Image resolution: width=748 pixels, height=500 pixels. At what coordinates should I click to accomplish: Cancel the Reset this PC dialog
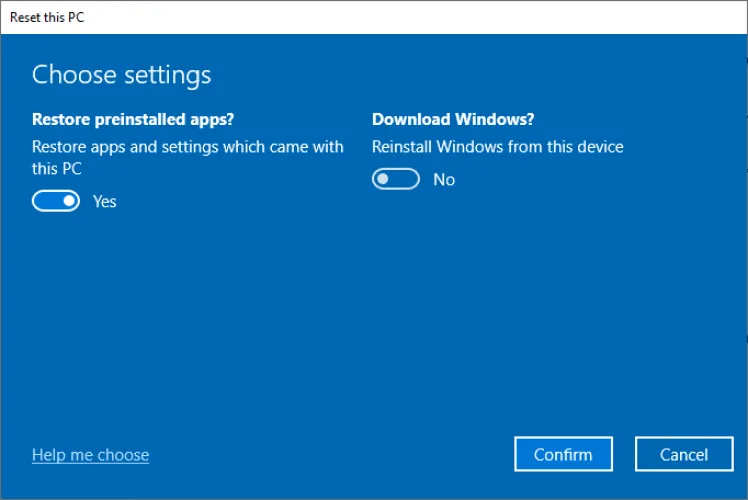click(x=684, y=454)
